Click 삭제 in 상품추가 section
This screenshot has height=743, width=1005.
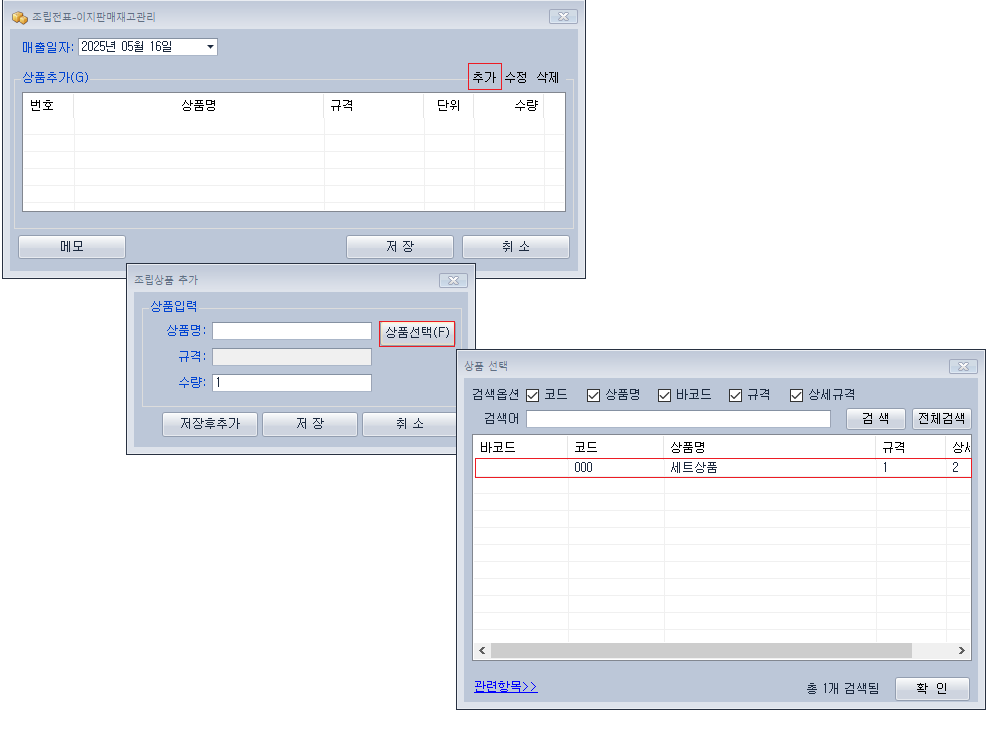pyautogui.click(x=548, y=78)
